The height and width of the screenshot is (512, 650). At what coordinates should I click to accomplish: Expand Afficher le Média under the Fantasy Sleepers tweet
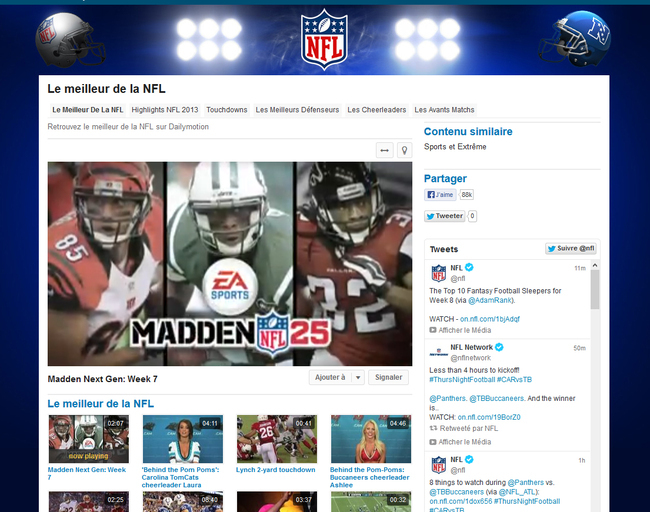(460, 330)
